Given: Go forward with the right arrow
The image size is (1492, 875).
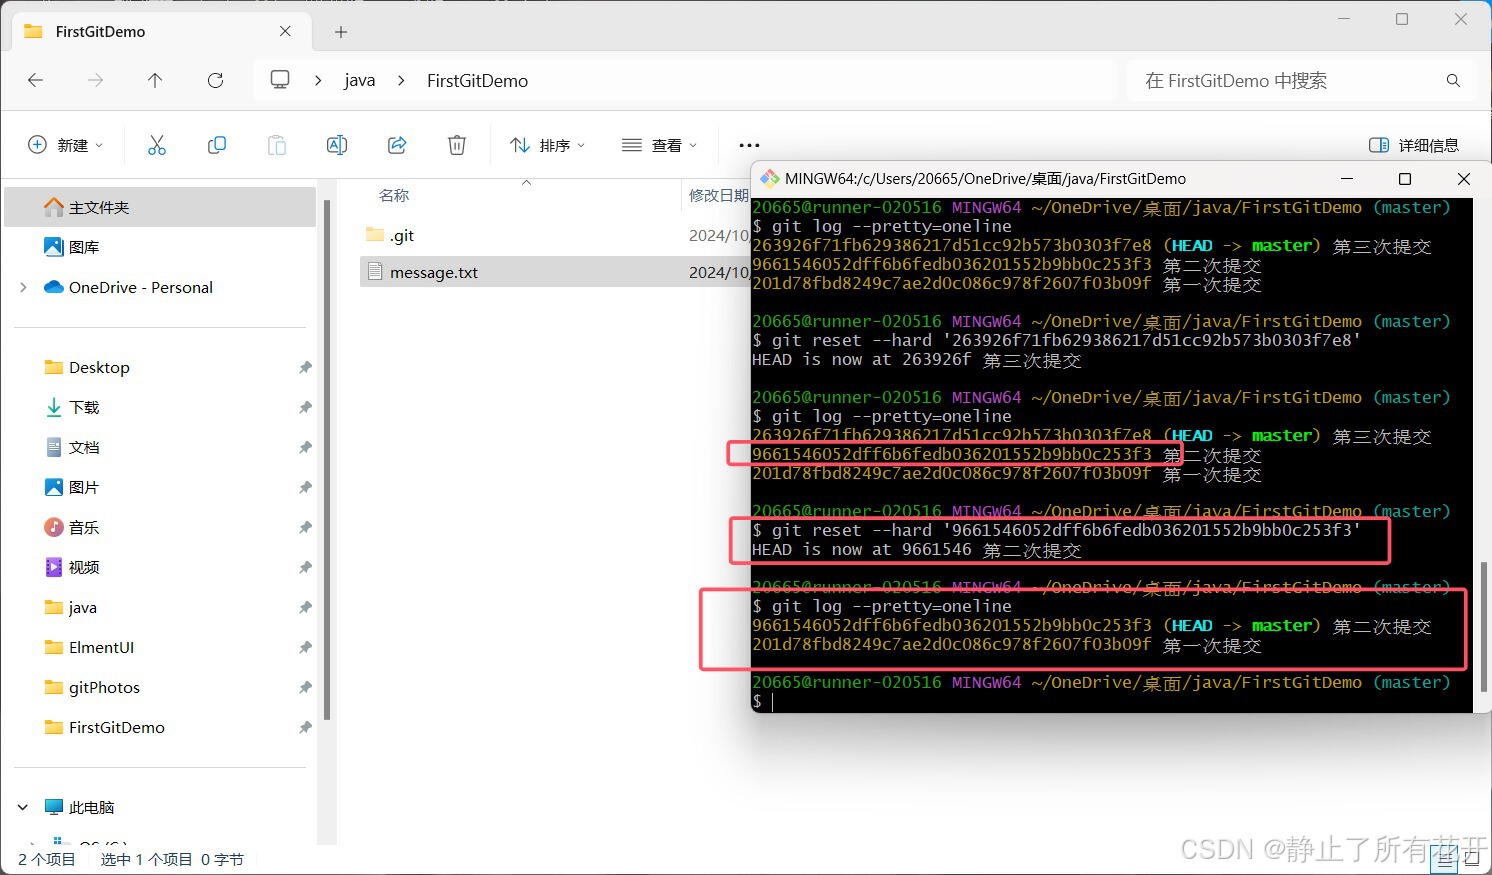Looking at the screenshot, I should pos(95,80).
